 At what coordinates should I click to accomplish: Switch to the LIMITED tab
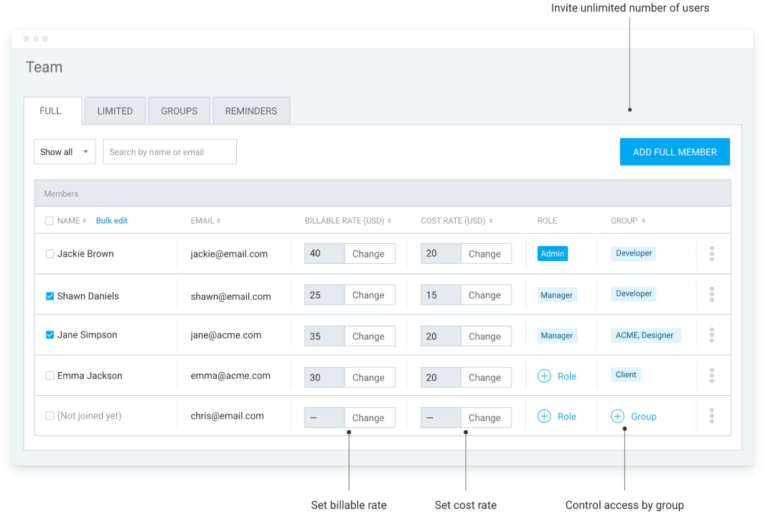point(115,111)
